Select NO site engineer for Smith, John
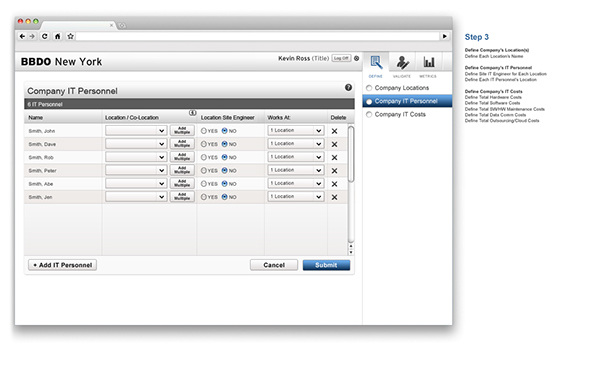The width and height of the screenshot is (600, 388). 225,131
